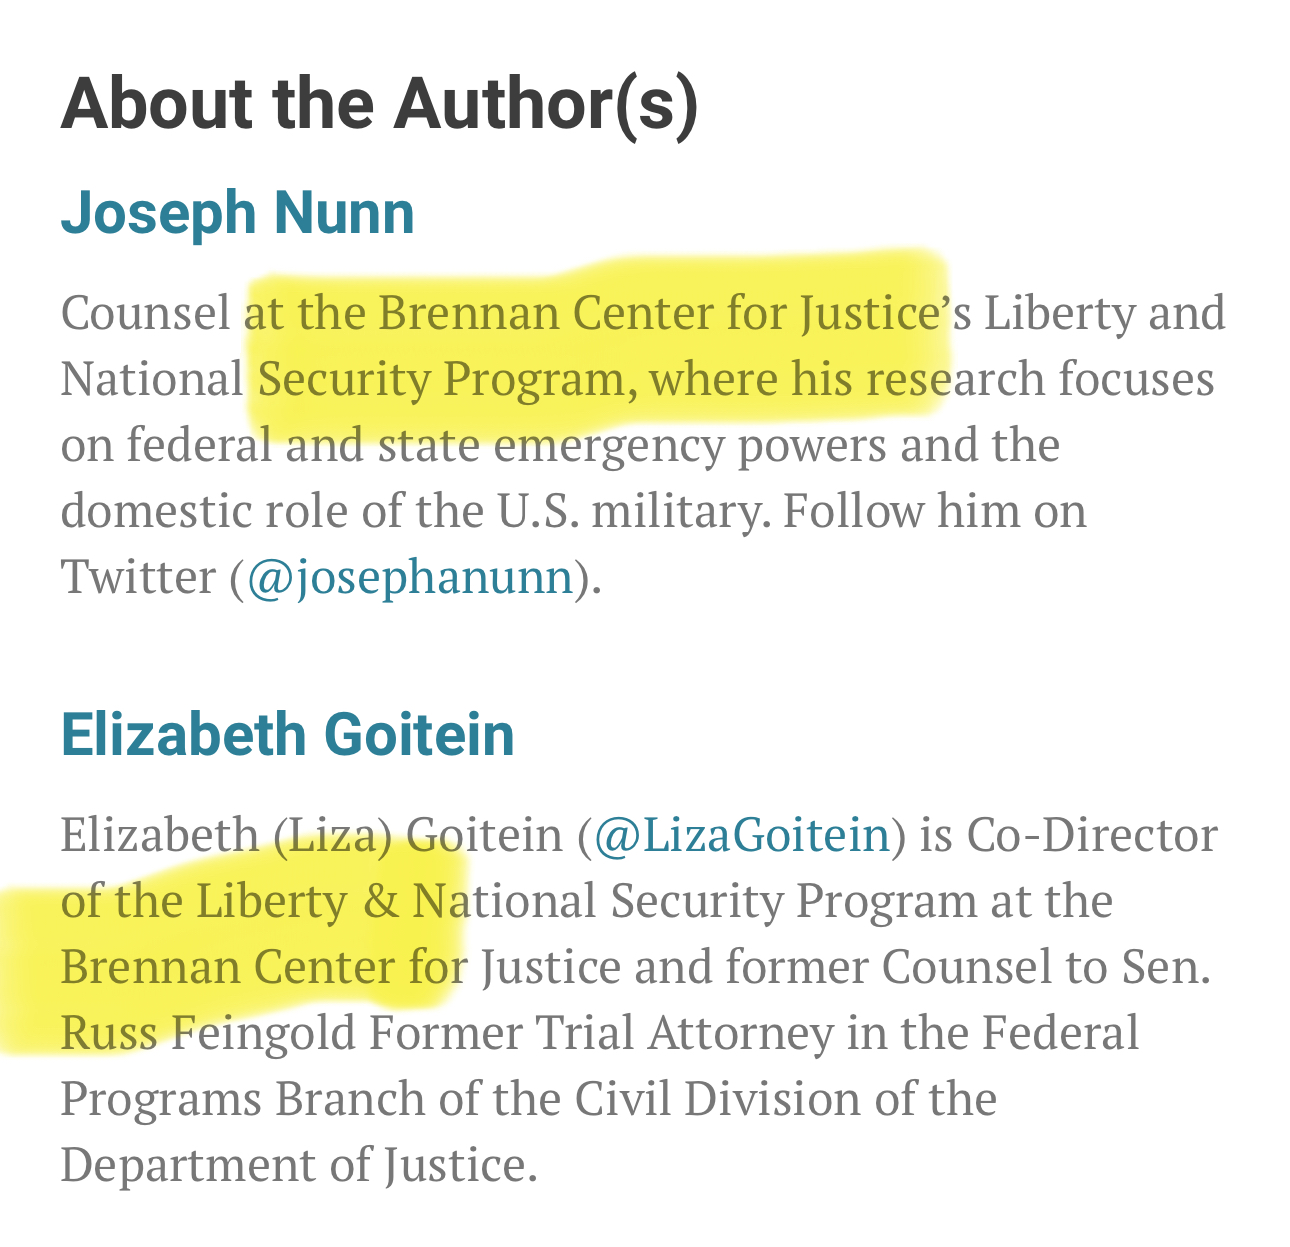Click highlighted 'Brennan Center for' in Goitein's bio
This screenshot has width=1290, height=1247.
click(x=263, y=966)
